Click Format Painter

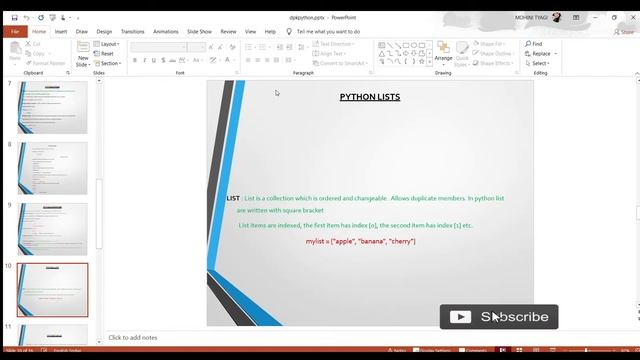click(x=45, y=63)
